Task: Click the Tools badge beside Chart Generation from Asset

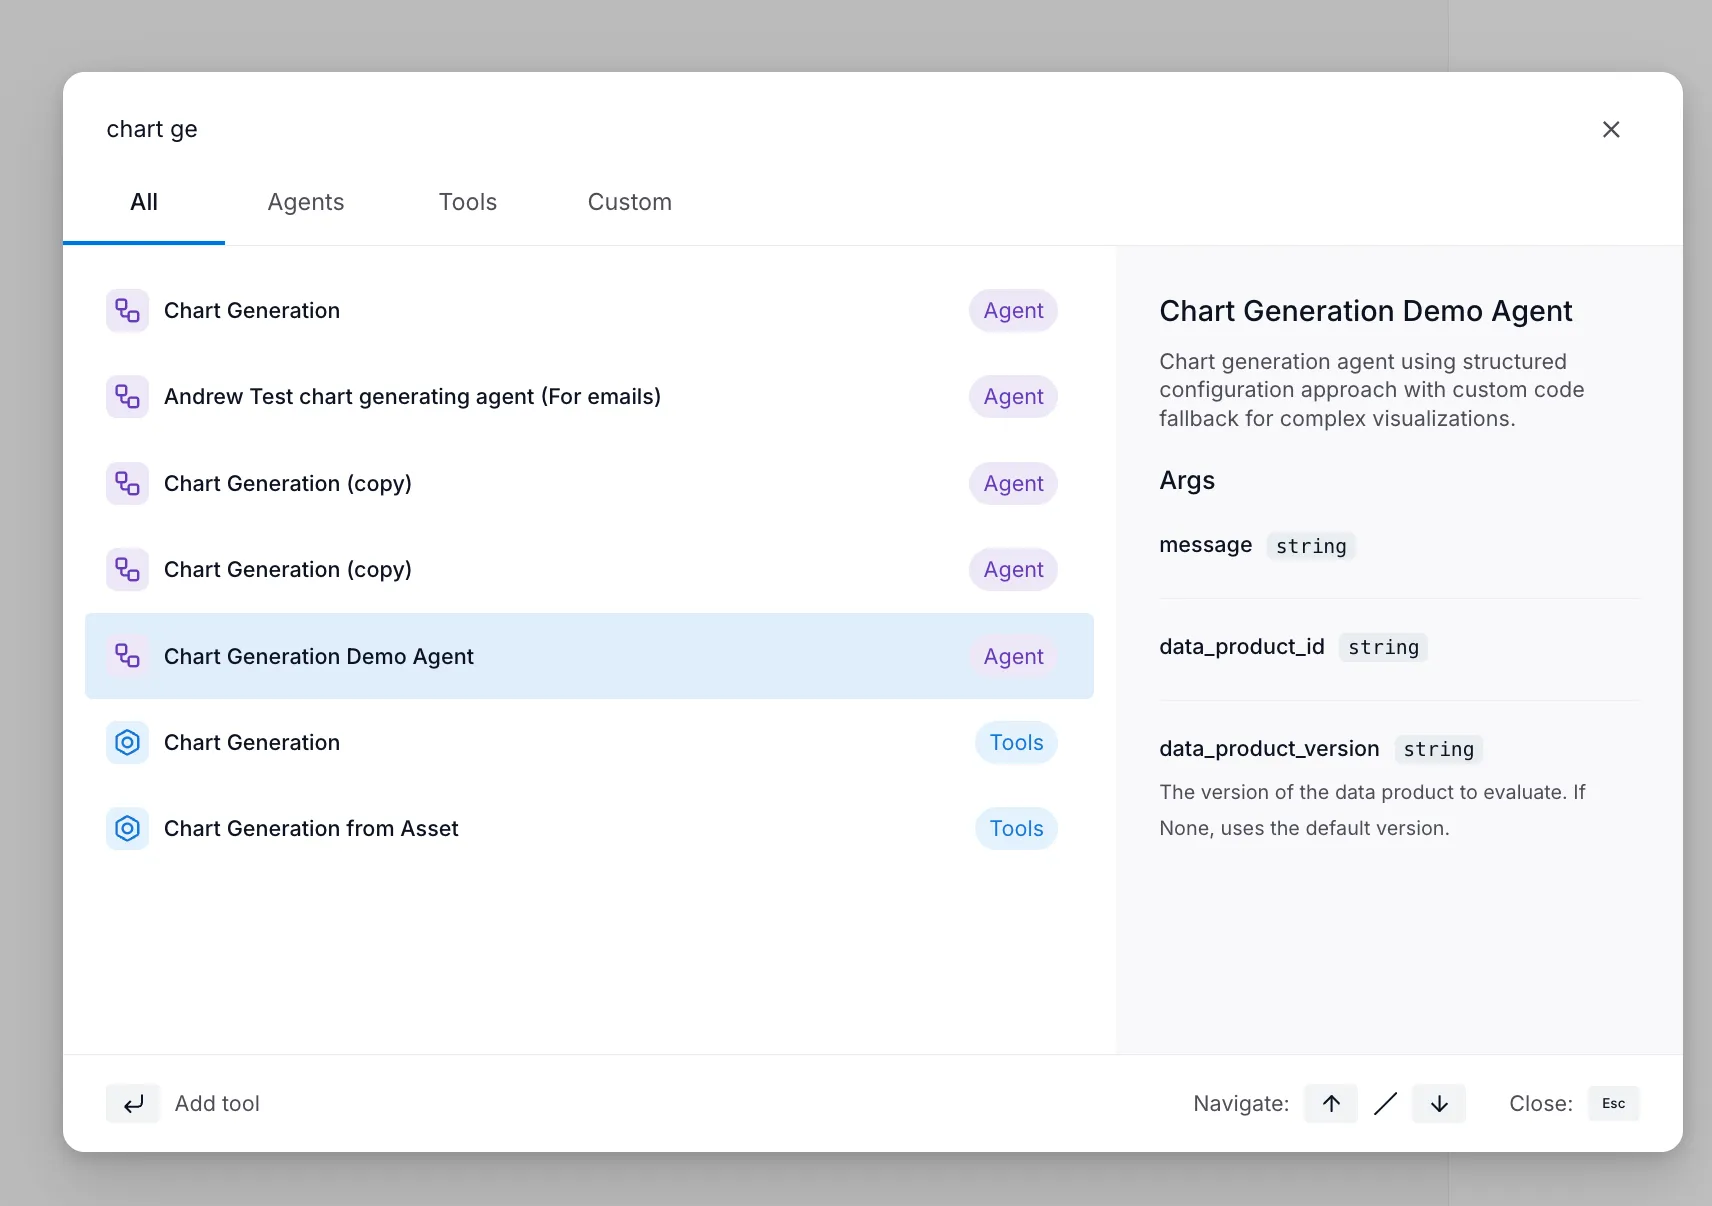Action: click(x=1015, y=828)
